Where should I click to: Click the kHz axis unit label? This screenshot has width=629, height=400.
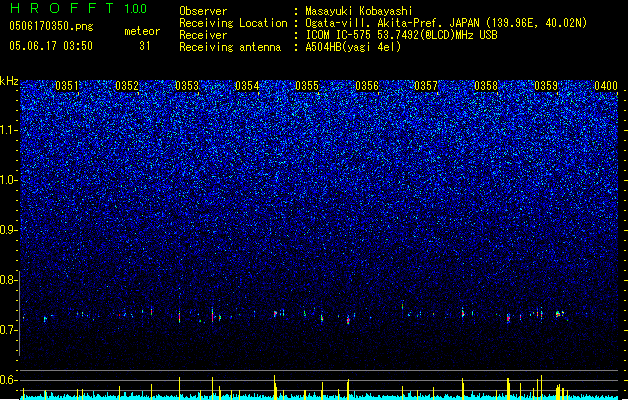pyautogui.click(x=9, y=81)
